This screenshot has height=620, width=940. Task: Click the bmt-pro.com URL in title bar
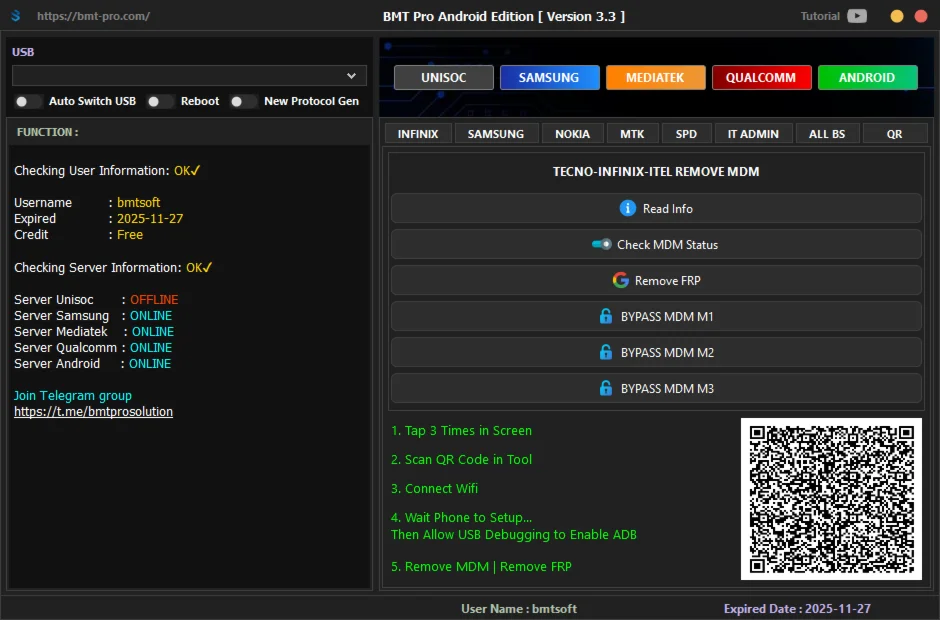coord(93,17)
